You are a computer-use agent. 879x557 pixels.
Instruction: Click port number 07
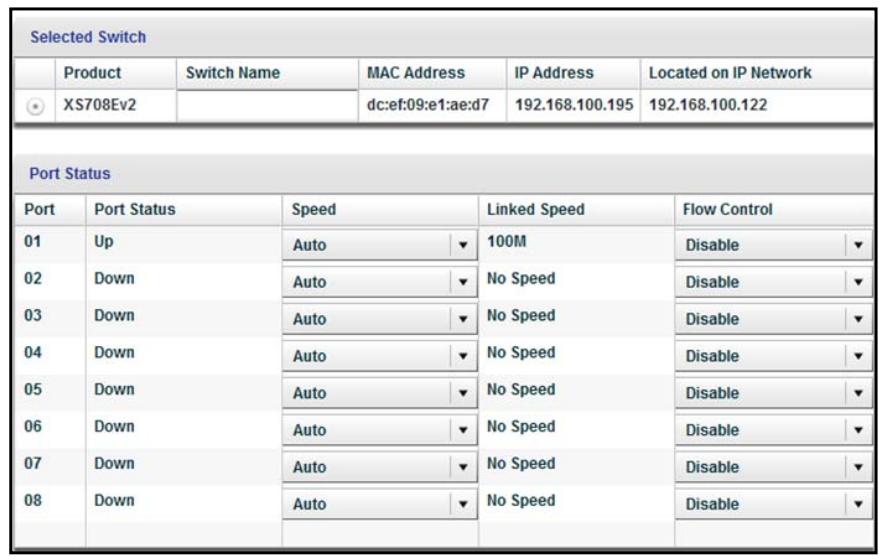pyautogui.click(x=33, y=463)
